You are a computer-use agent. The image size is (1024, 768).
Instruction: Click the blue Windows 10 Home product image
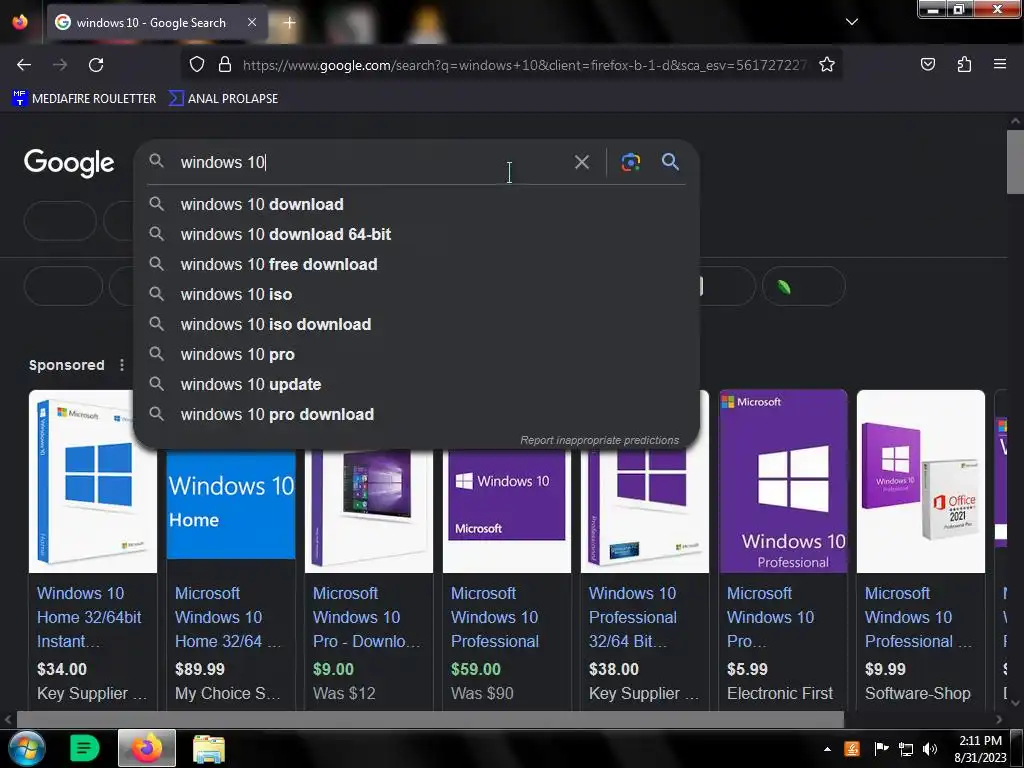(x=231, y=504)
